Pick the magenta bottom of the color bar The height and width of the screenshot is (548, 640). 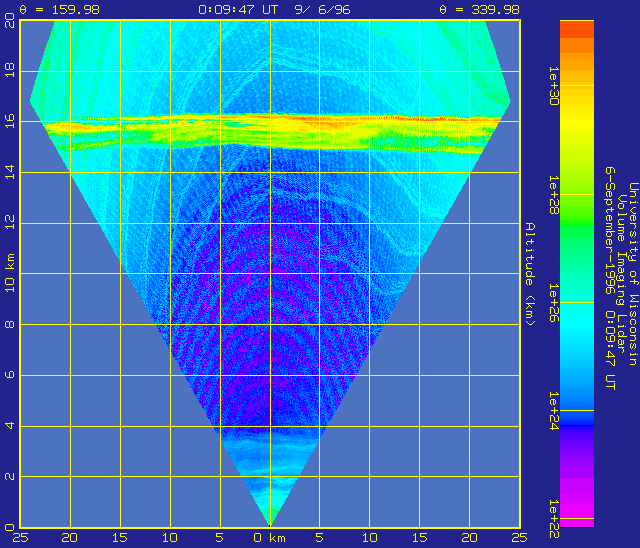pos(577,510)
